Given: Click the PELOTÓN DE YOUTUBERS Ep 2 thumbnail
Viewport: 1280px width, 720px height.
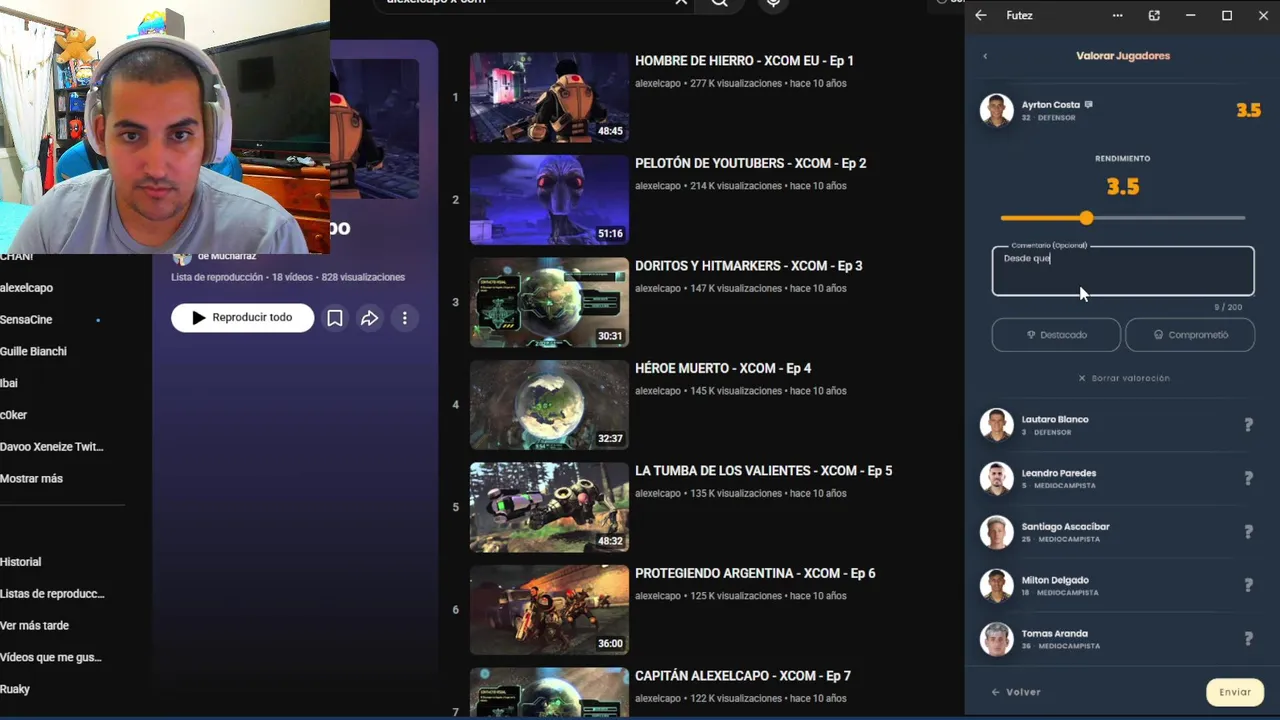Looking at the screenshot, I should pos(549,200).
